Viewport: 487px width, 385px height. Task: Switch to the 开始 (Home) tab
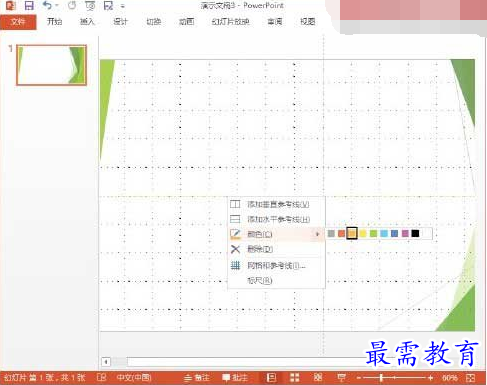tap(54, 22)
